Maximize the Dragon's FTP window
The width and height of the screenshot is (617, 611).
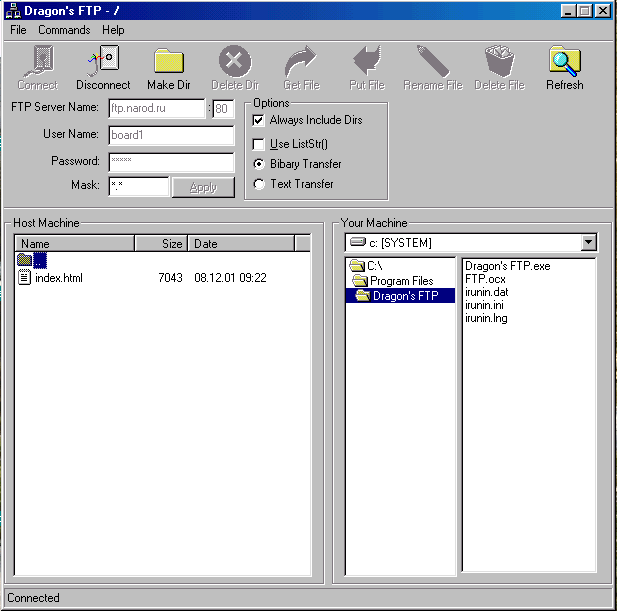coord(585,11)
